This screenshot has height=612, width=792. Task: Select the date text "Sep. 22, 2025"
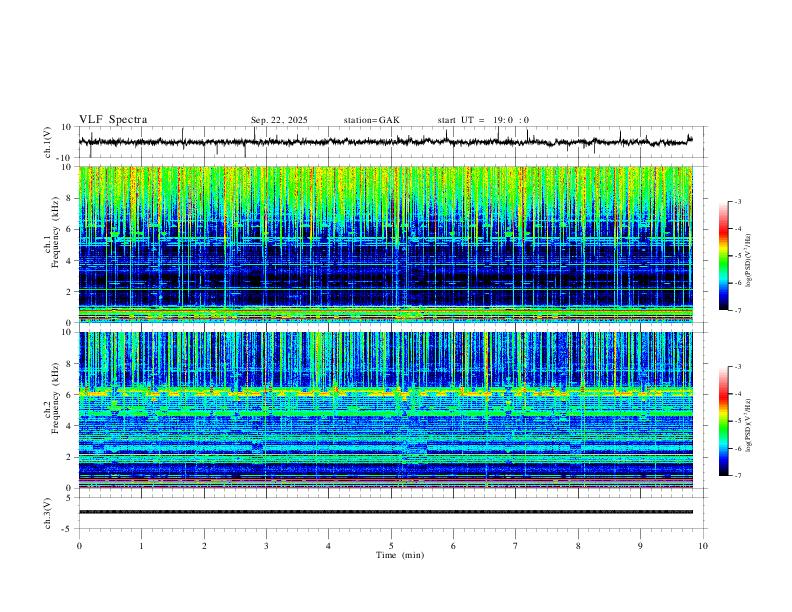pos(279,120)
